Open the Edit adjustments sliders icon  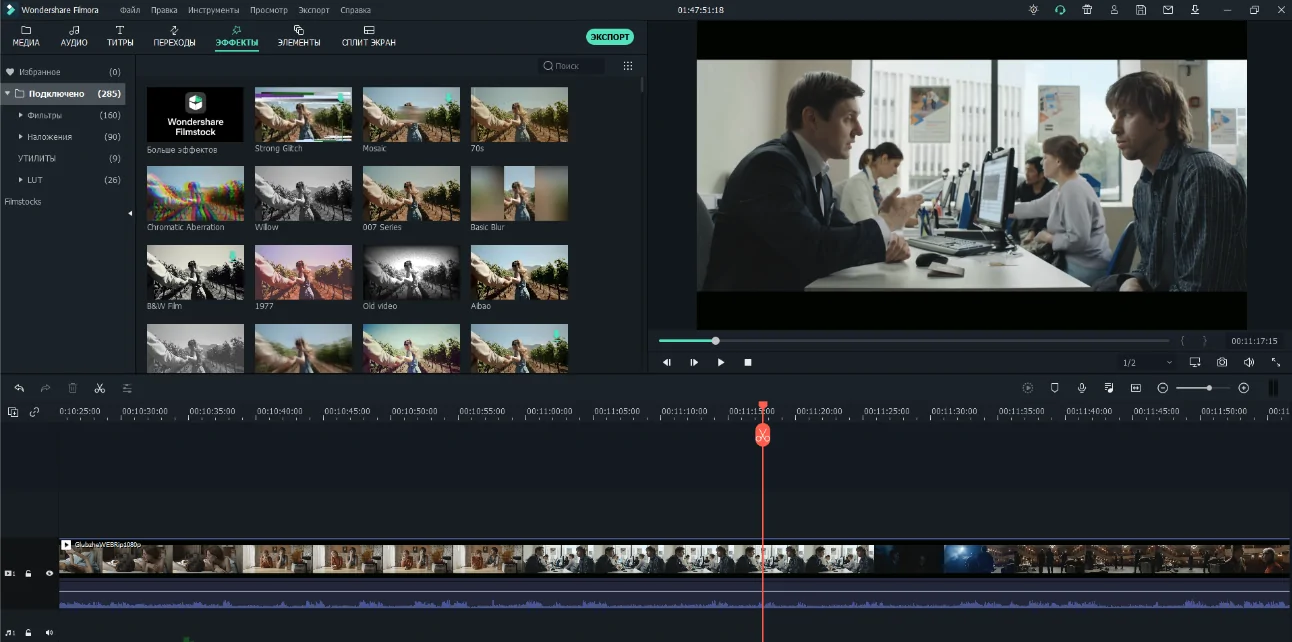[127, 388]
